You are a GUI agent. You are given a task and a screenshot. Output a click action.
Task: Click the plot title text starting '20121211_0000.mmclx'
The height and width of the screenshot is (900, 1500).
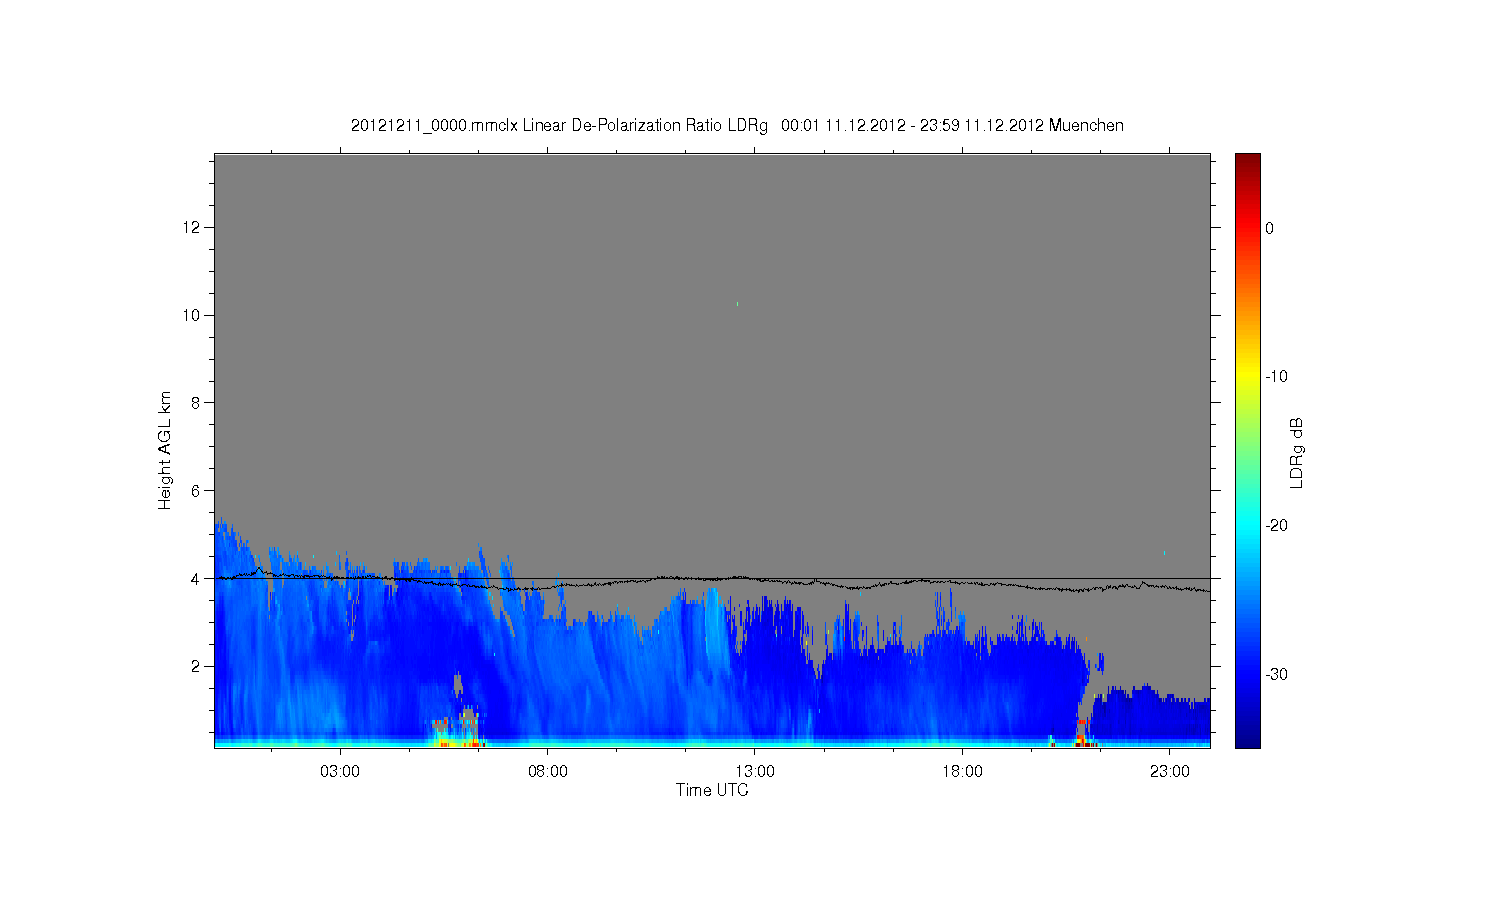pos(737,125)
